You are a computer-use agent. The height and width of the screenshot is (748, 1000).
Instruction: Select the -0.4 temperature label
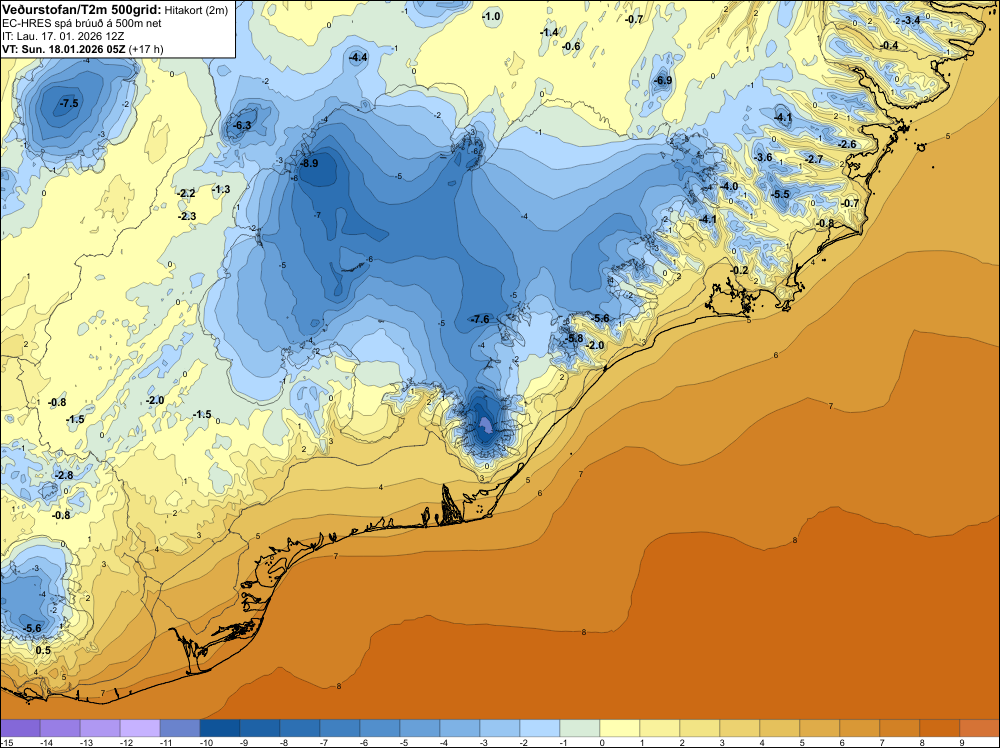click(889, 45)
